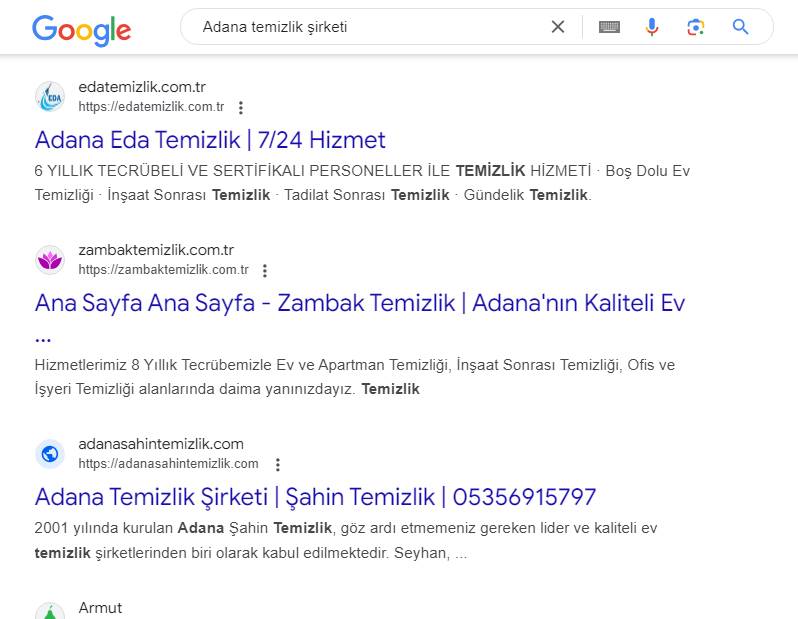Viewport: 798px width, 619px height.
Task: Click the Armut site name
Action: point(100,608)
